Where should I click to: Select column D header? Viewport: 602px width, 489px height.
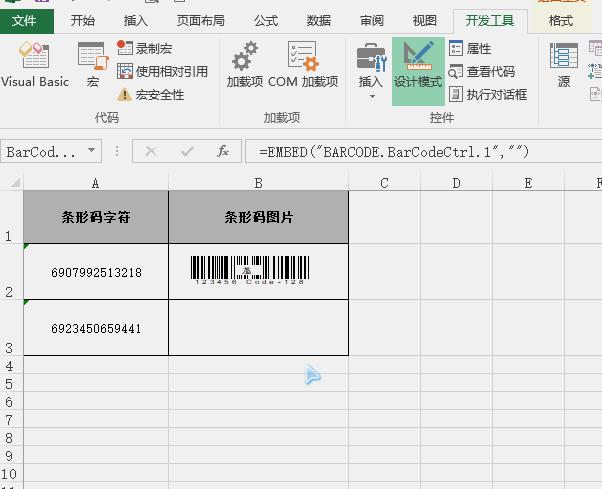(x=456, y=183)
